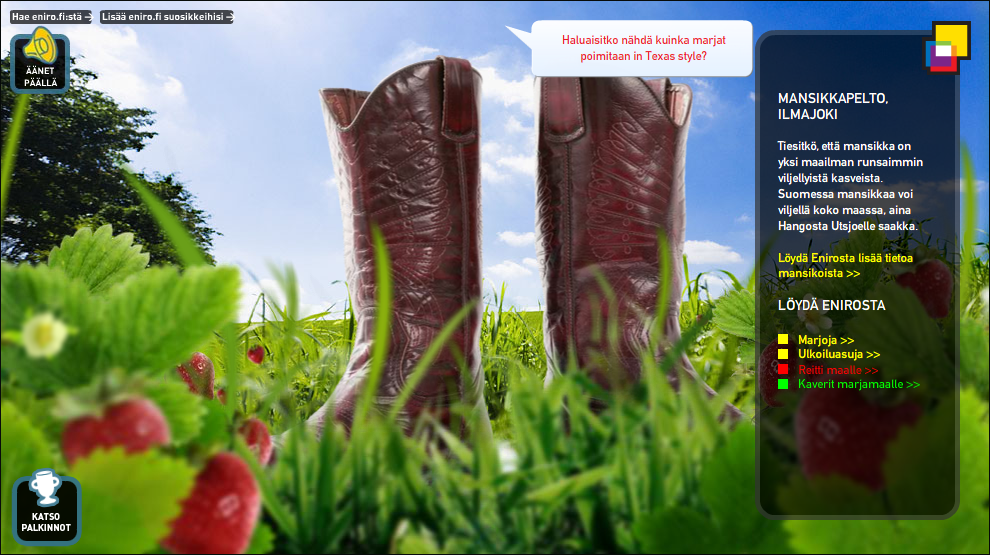Click the Texas style speech bubble
The width and height of the screenshot is (990, 555).
click(x=642, y=48)
